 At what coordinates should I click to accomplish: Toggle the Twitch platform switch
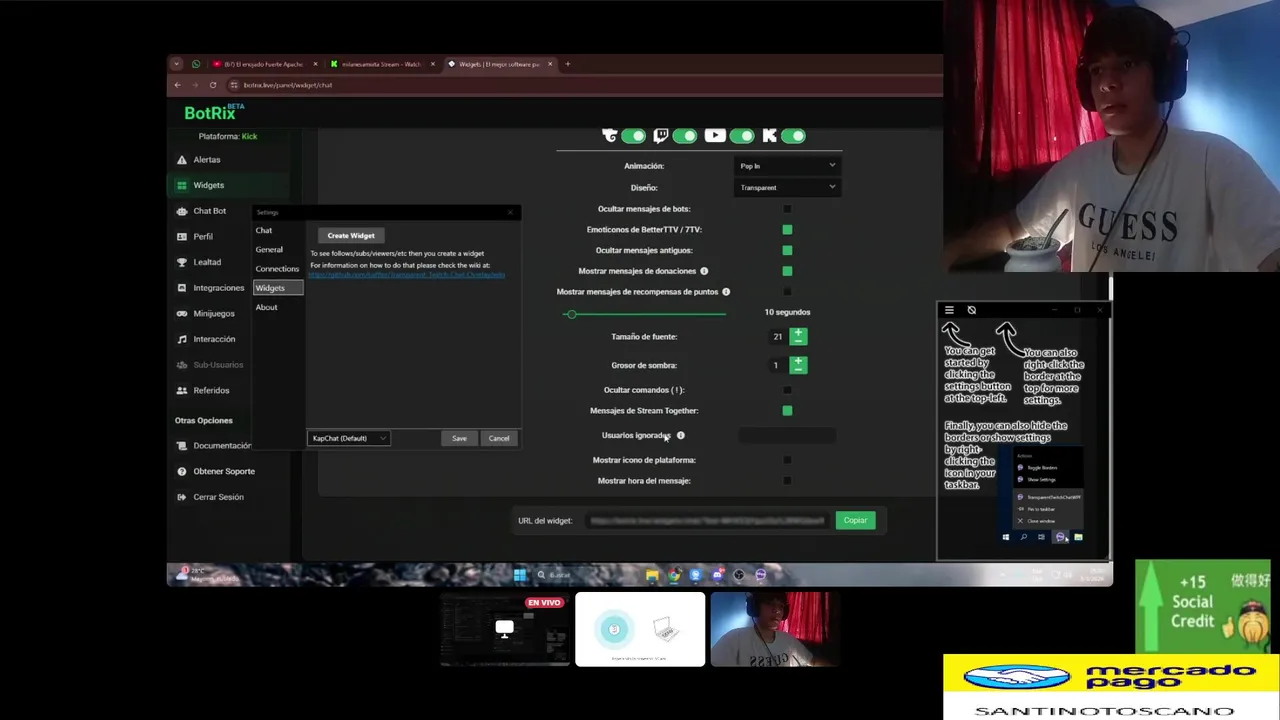tap(685, 136)
